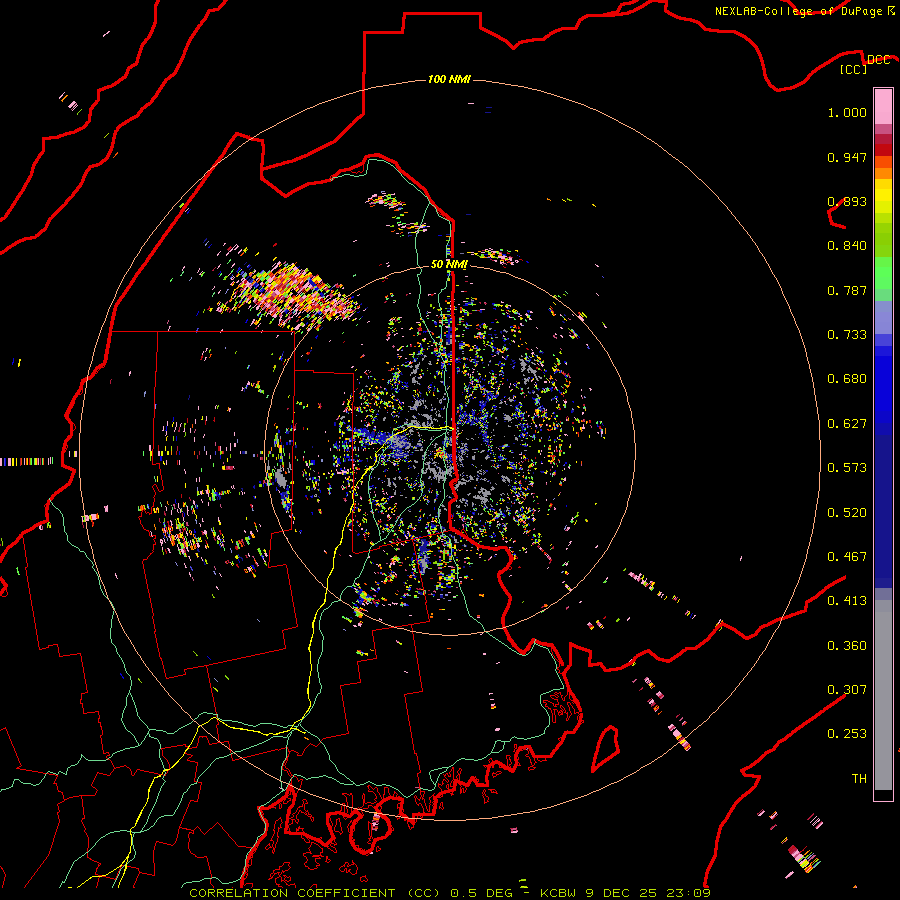900x900 pixels.
Task: Pick the bright green segment of the color bar
Action: coord(883,273)
